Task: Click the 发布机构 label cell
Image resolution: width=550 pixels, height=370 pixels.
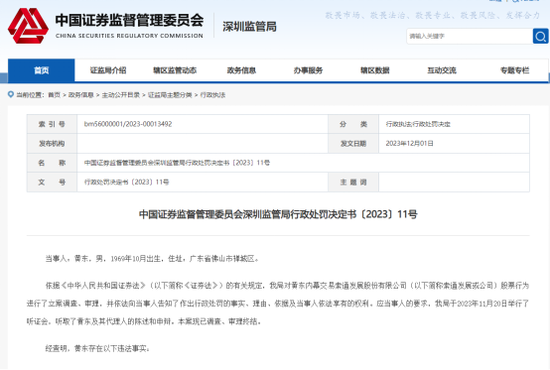Action: pos(52,143)
